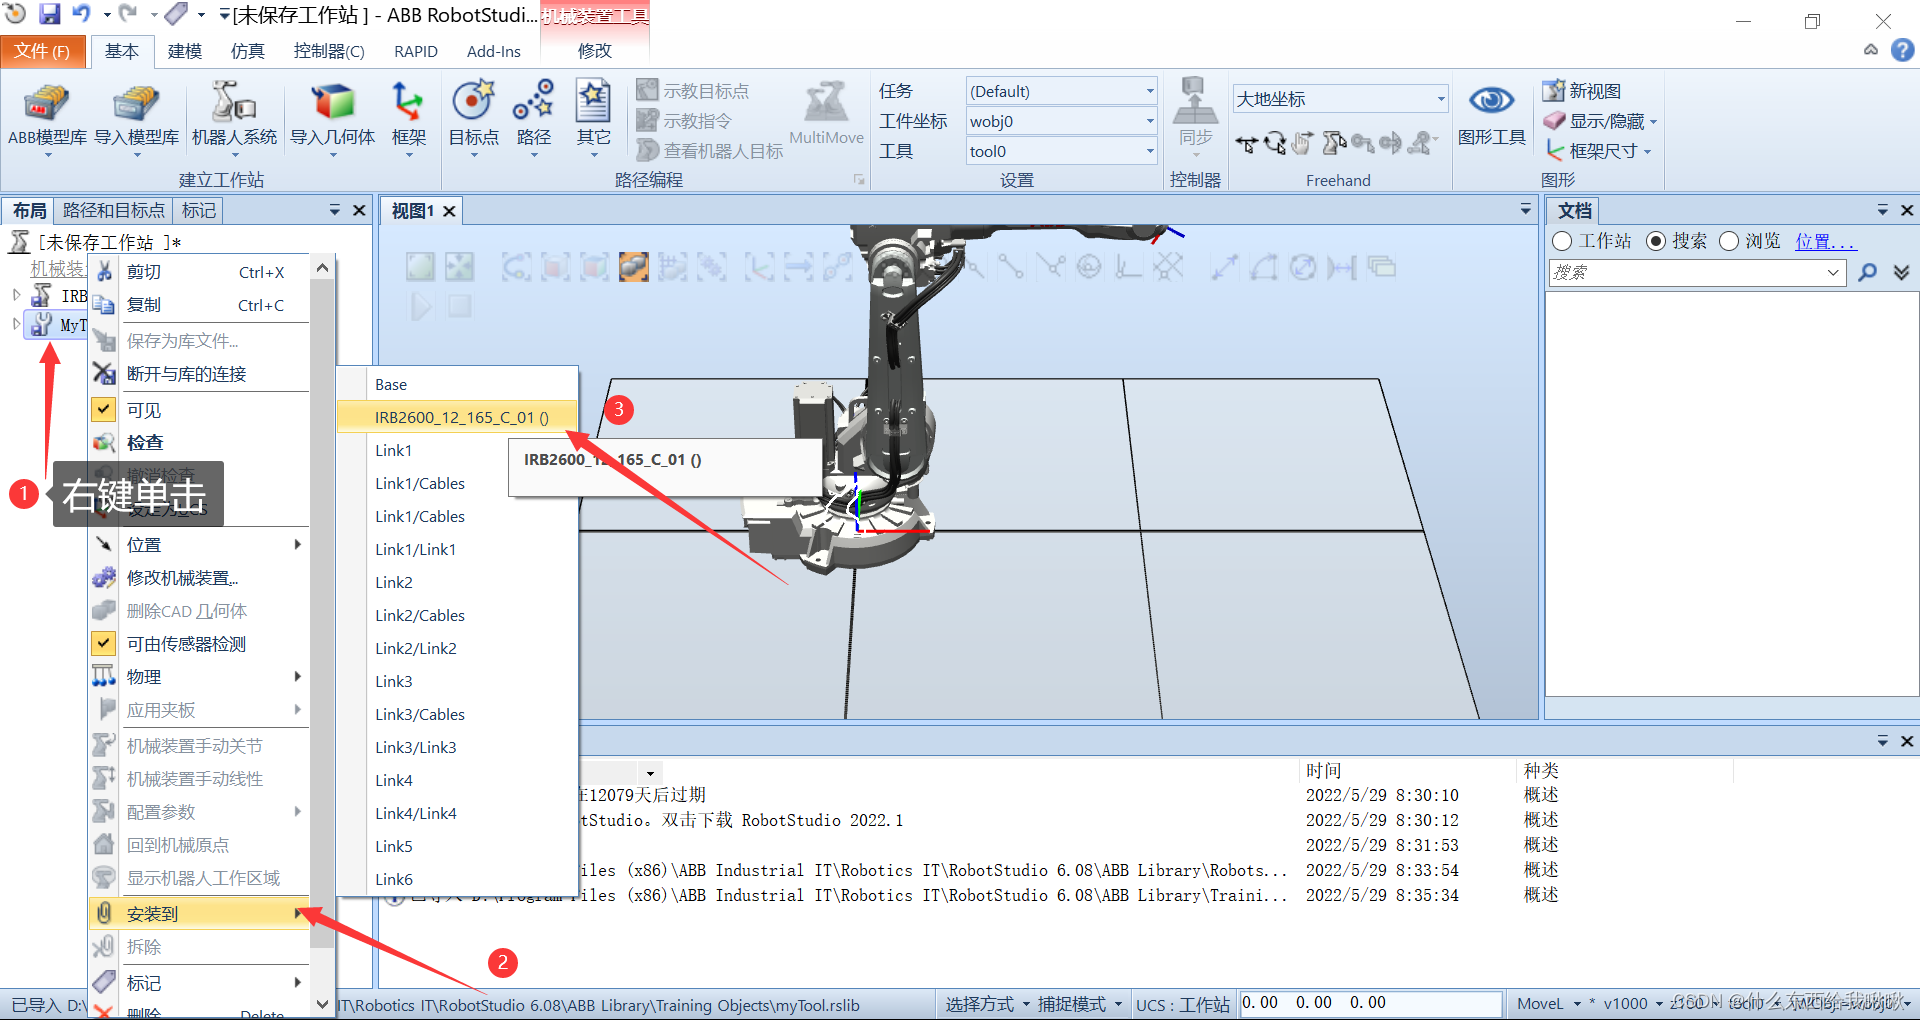Choose 剪切 cut from context menu
The image size is (1920, 1020).
200,272
